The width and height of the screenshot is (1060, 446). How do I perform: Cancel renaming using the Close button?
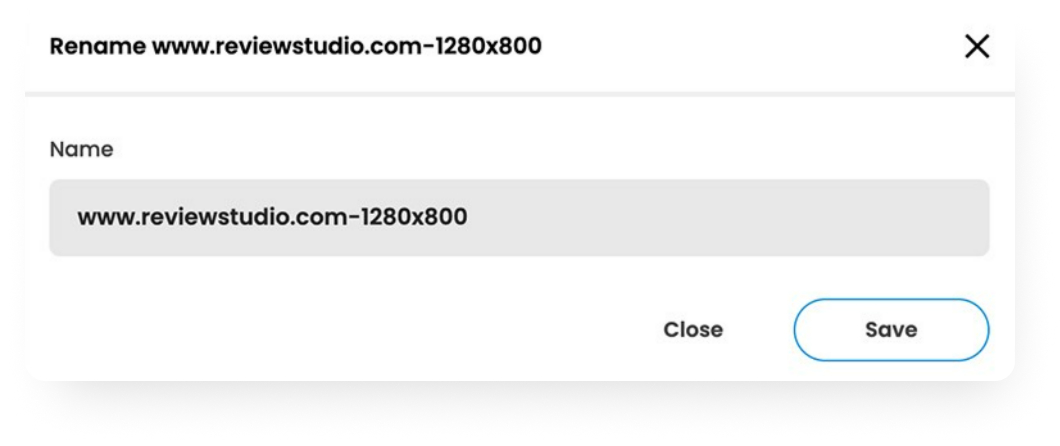(693, 329)
